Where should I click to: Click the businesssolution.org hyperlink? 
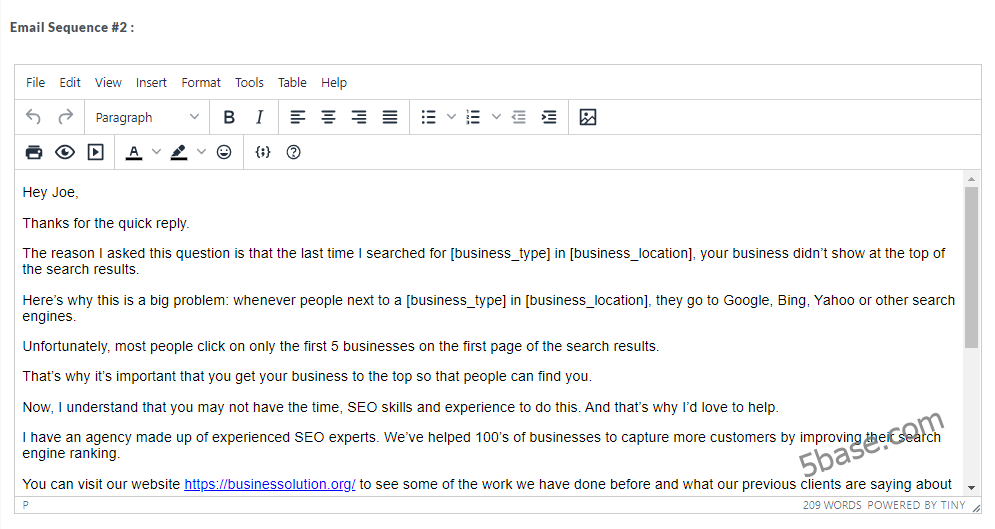click(270, 484)
